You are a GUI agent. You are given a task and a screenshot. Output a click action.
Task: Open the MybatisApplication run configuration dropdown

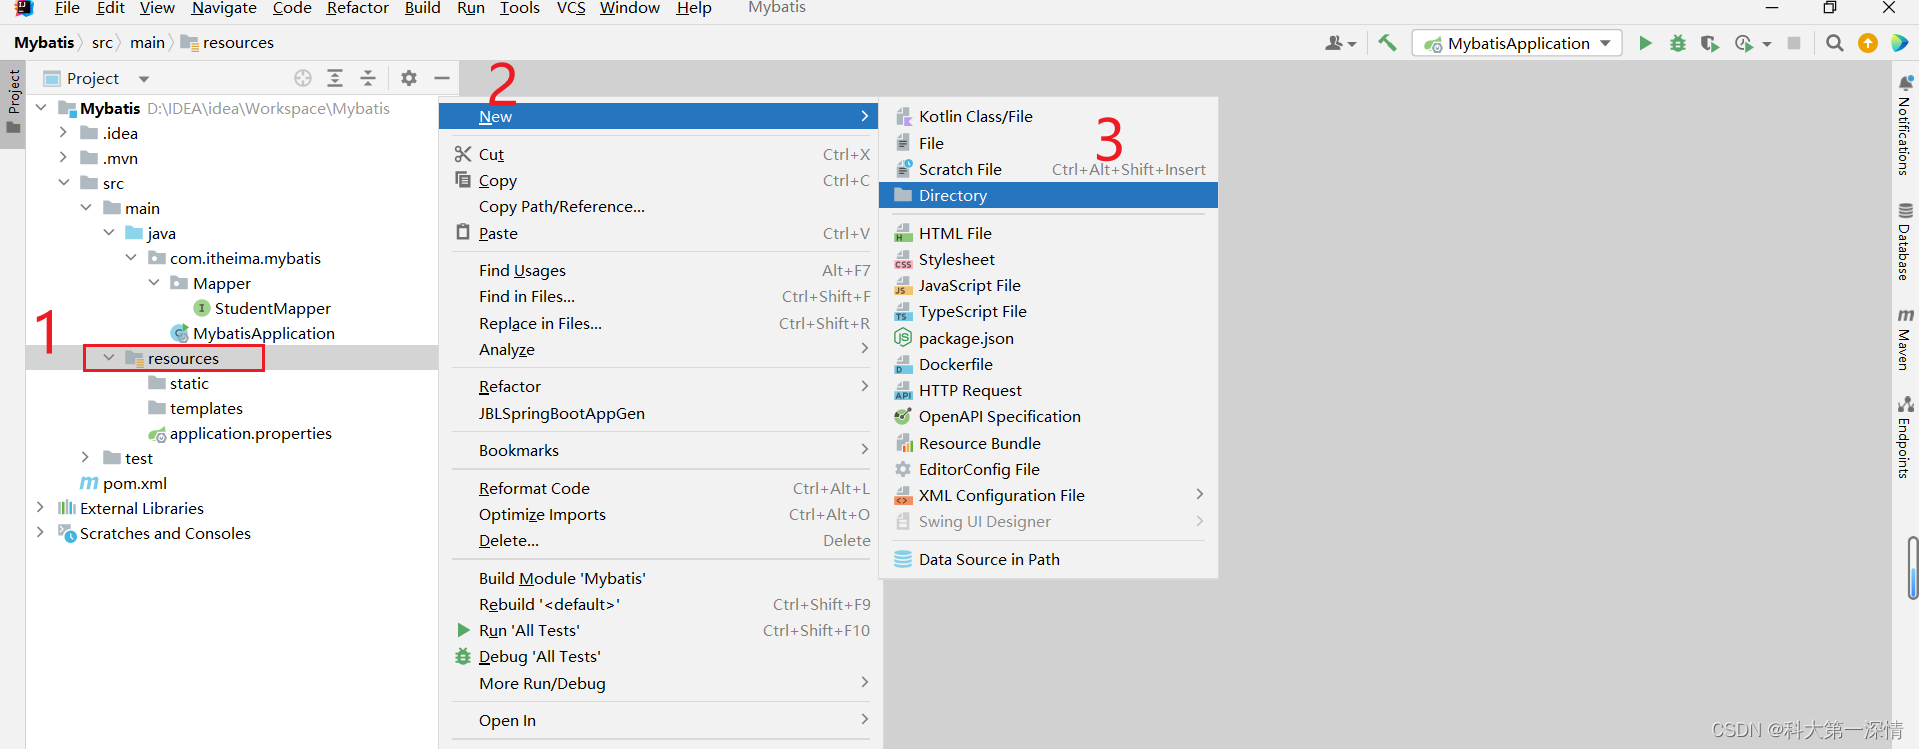click(1517, 43)
